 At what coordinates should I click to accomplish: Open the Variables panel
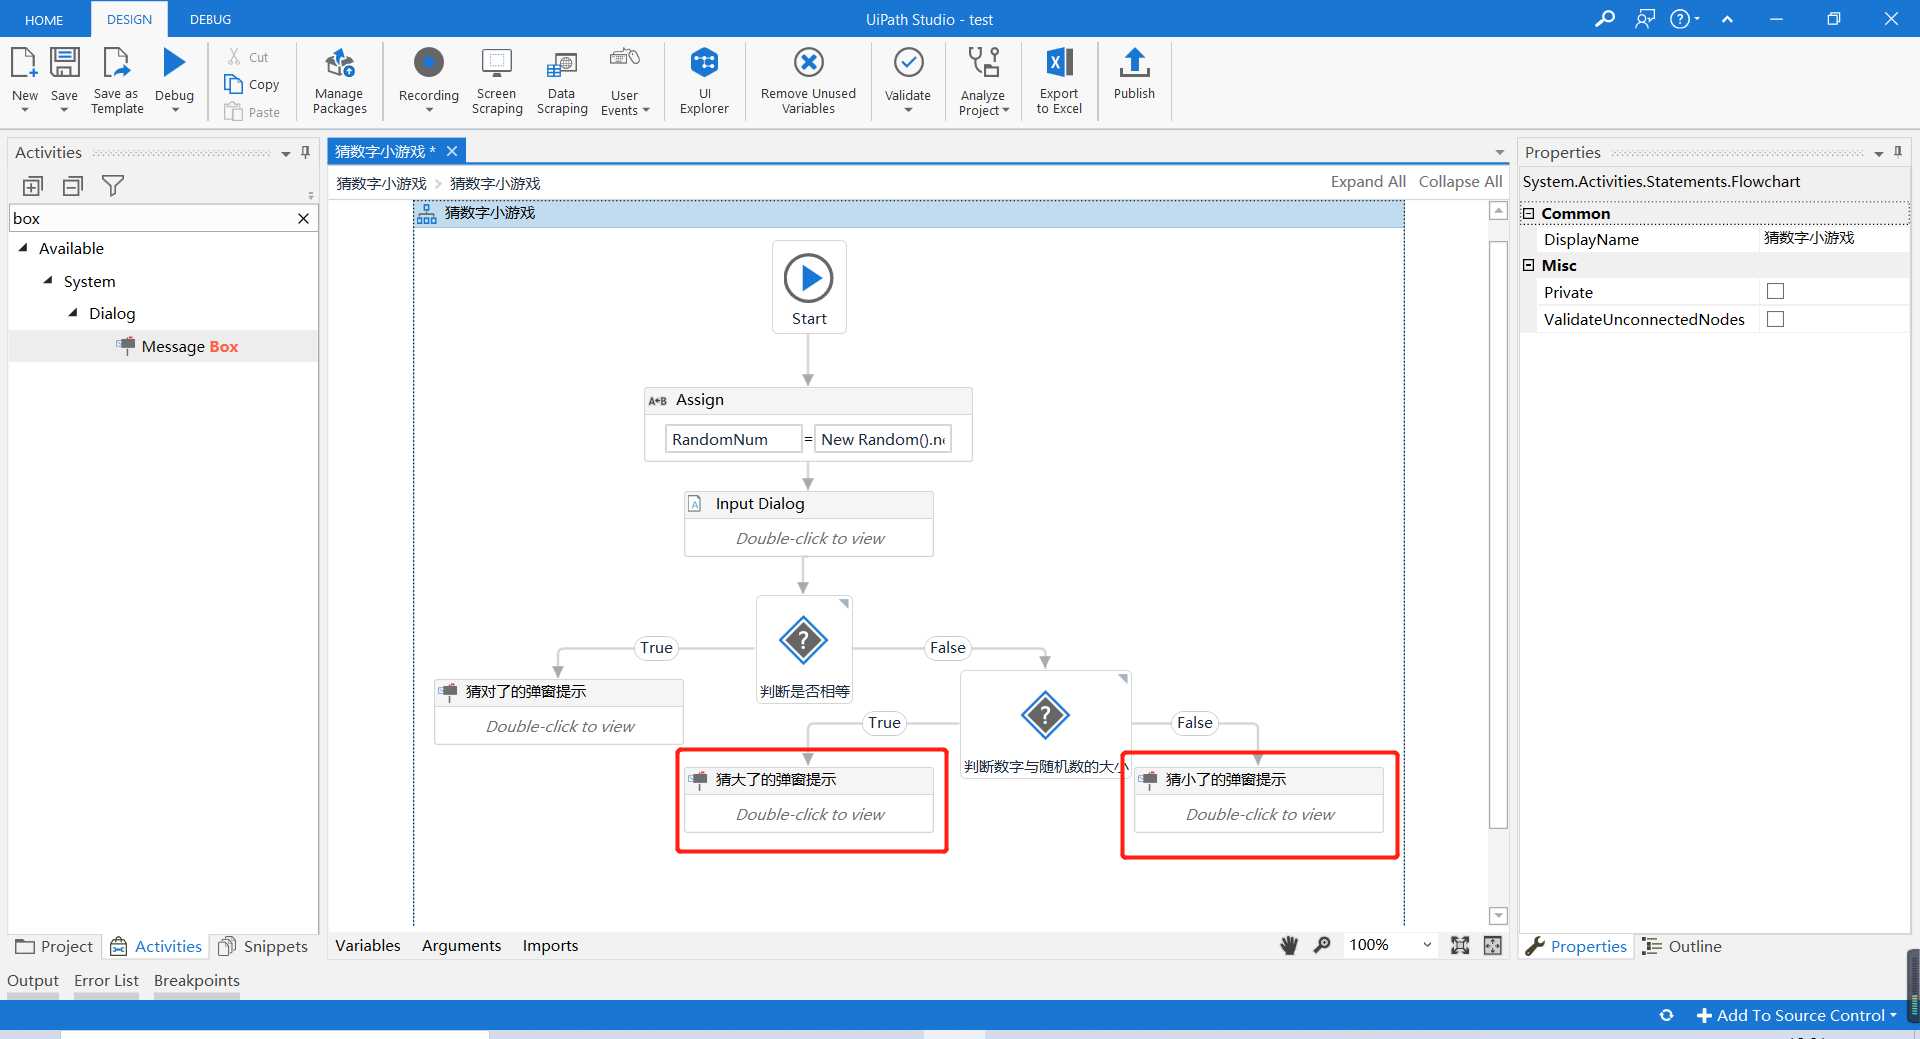pyautogui.click(x=367, y=946)
